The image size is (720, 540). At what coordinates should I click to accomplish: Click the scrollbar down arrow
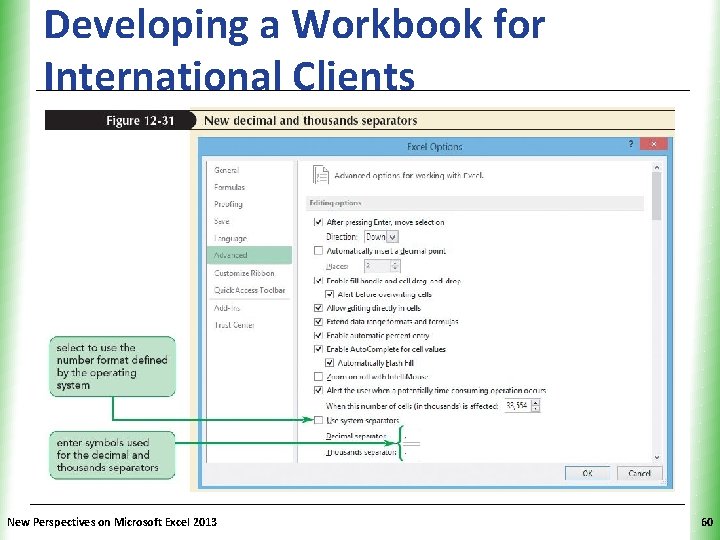[x=657, y=457]
